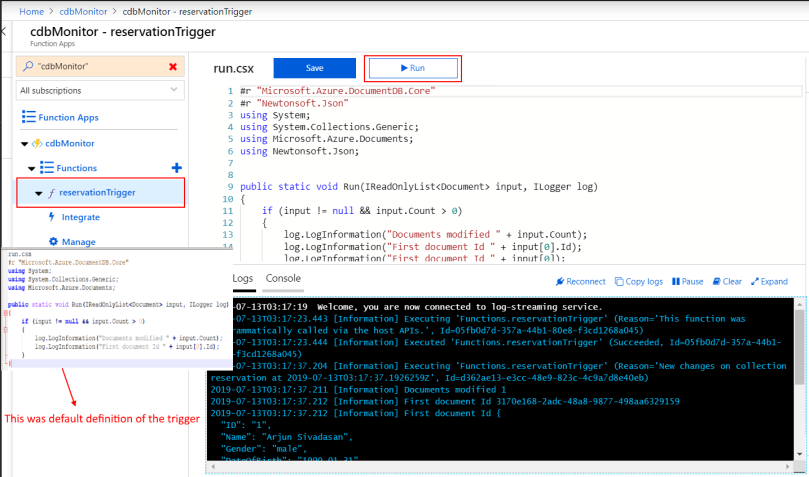Click the Home breadcrumb link

click(31, 11)
